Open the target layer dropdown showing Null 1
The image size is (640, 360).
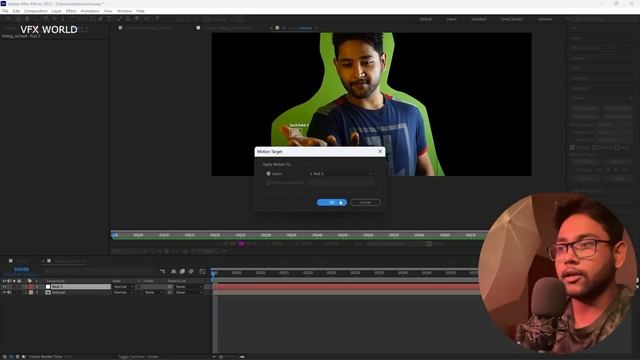341,173
